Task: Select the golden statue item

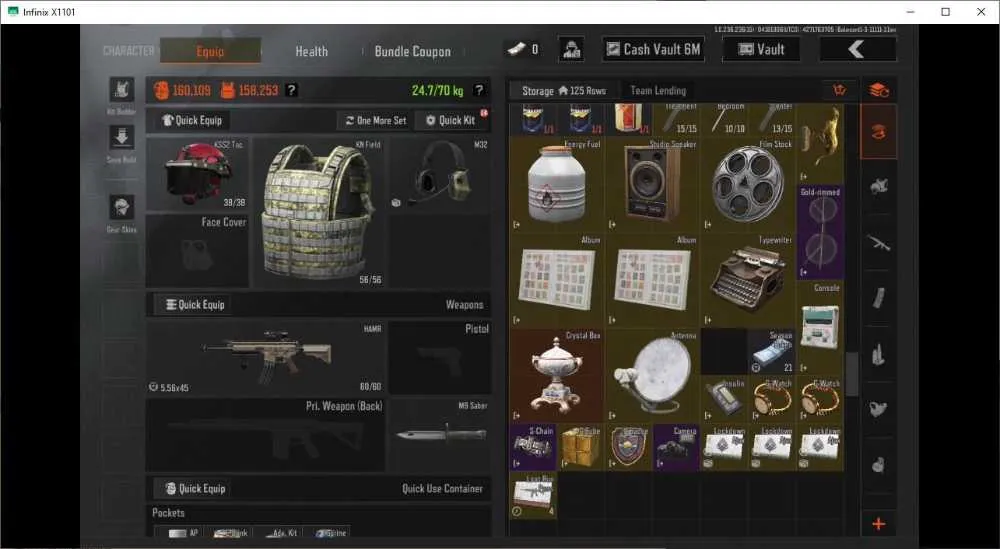Action: click(x=820, y=143)
